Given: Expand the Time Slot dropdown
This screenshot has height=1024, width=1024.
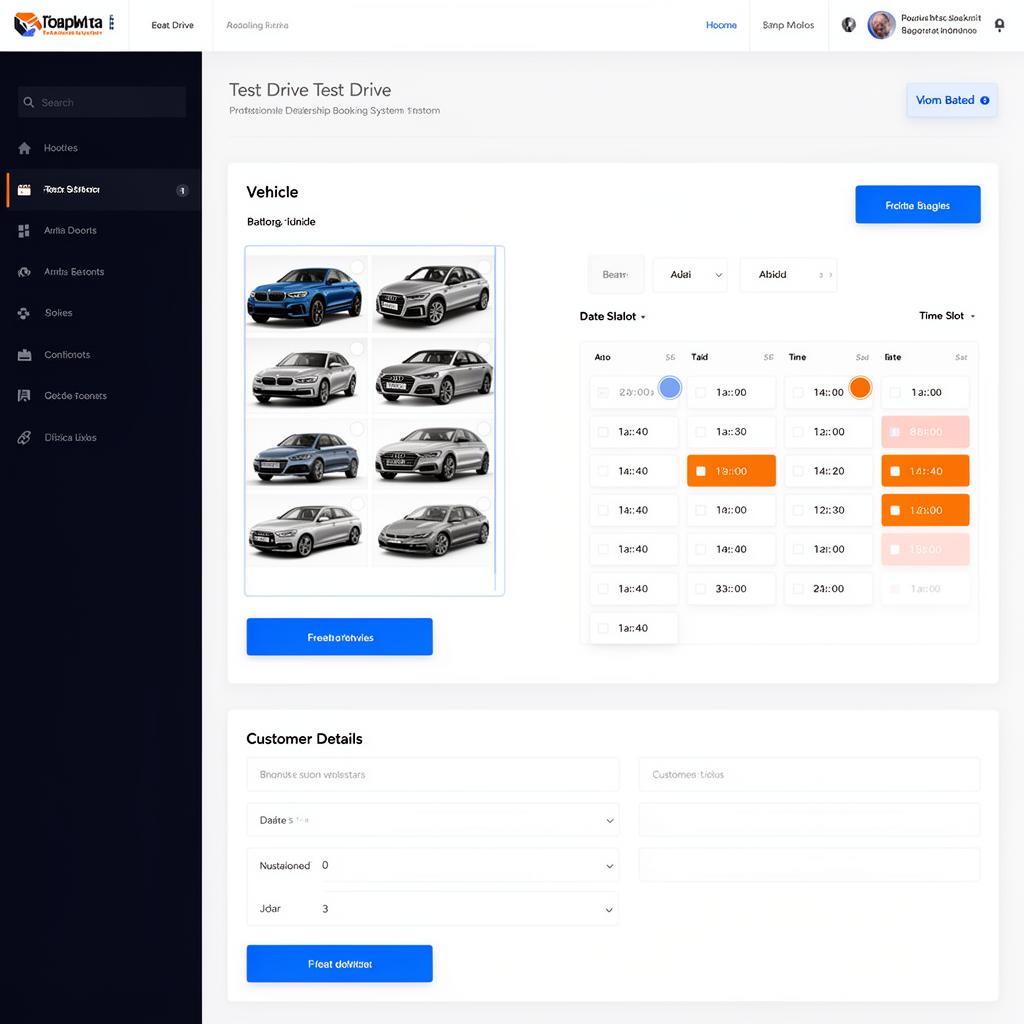Looking at the screenshot, I should [947, 316].
